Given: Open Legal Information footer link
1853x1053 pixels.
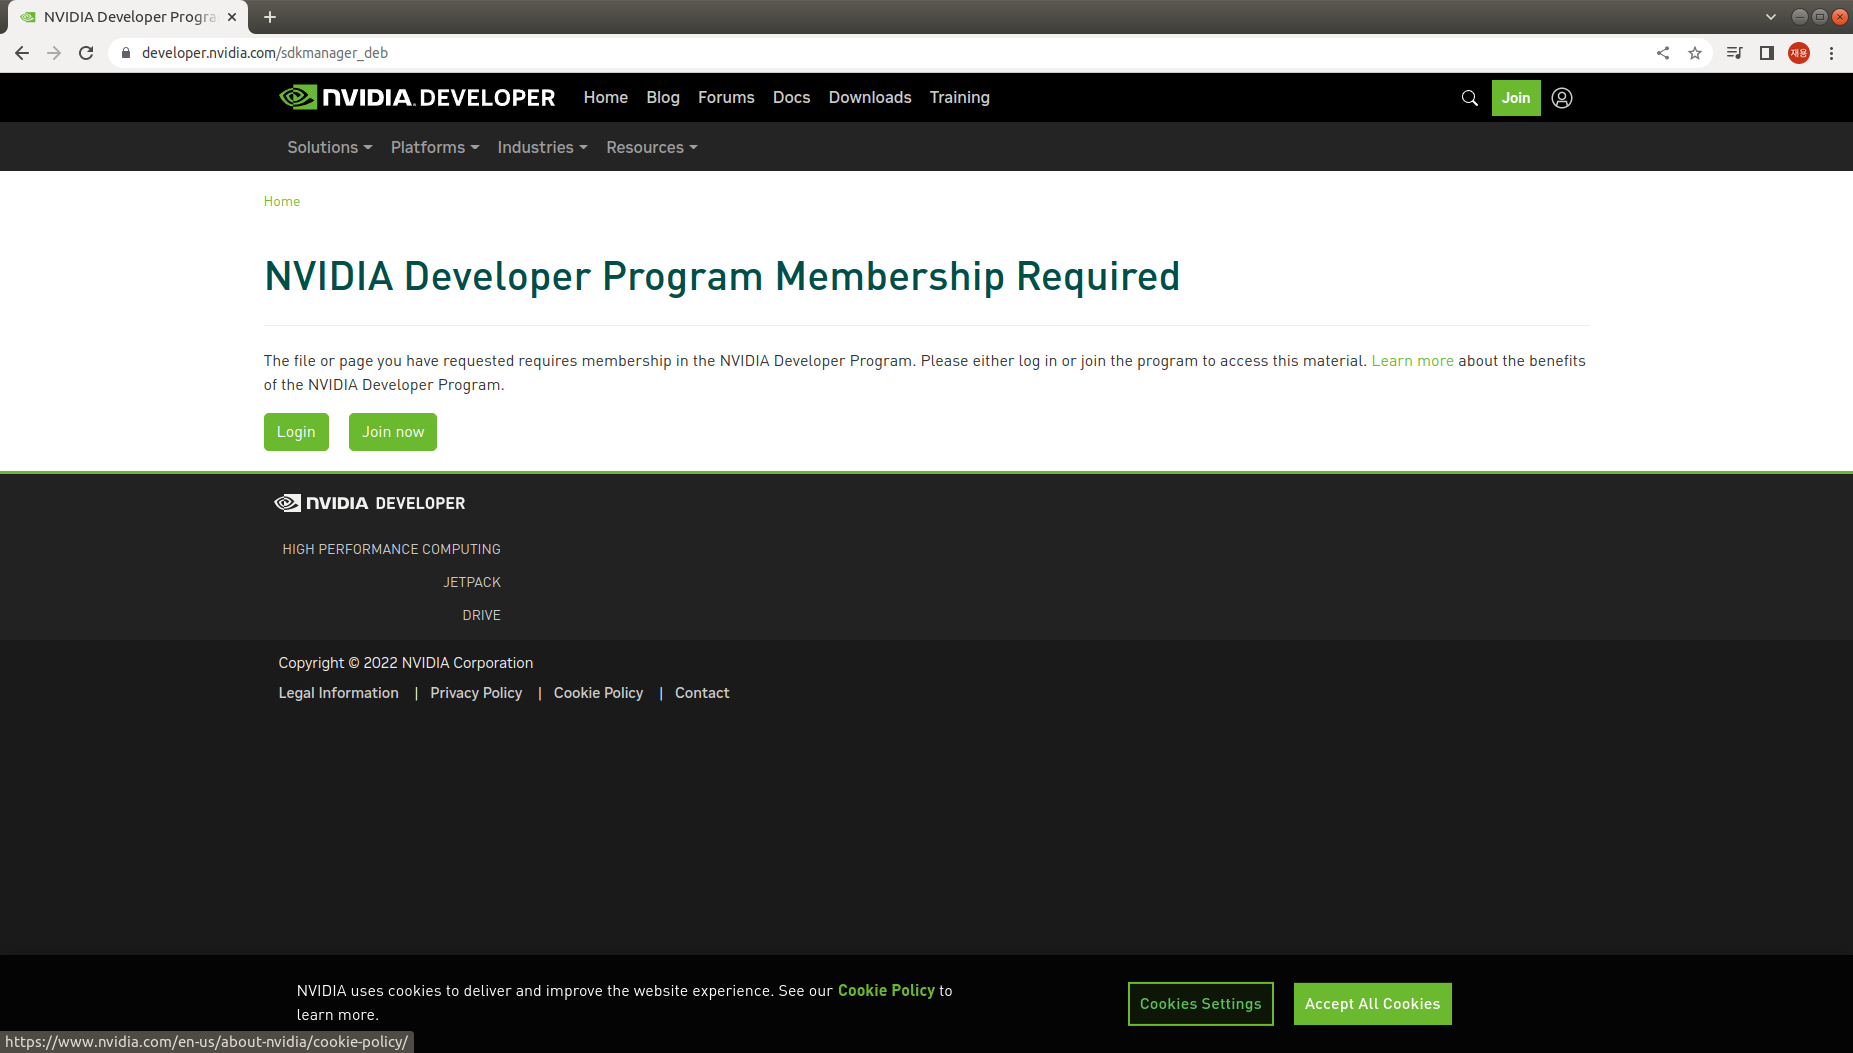Looking at the screenshot, I should click(338, 693).
